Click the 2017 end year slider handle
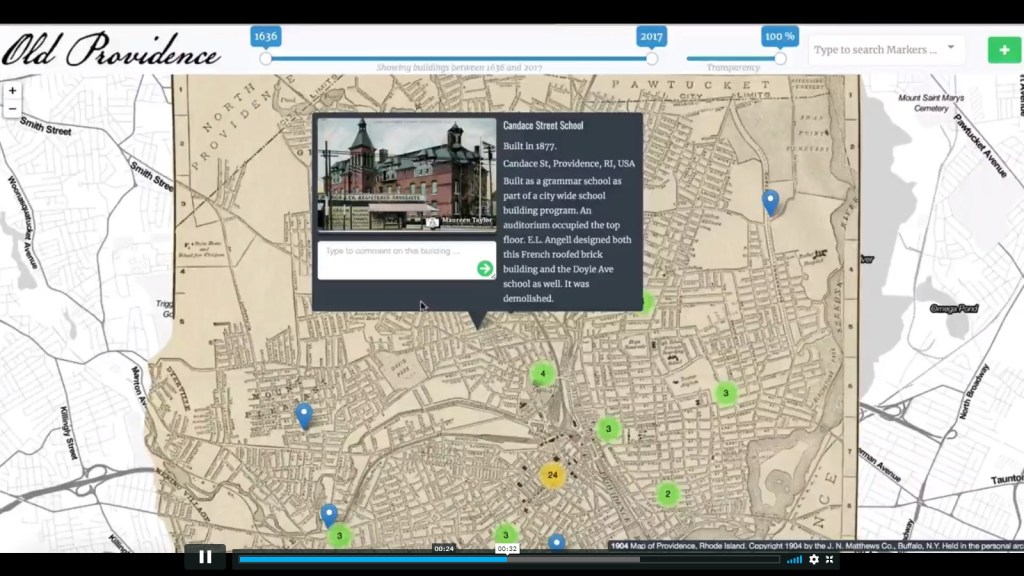The height and width of the screenshot is (576, 1024). pos(651,58)
